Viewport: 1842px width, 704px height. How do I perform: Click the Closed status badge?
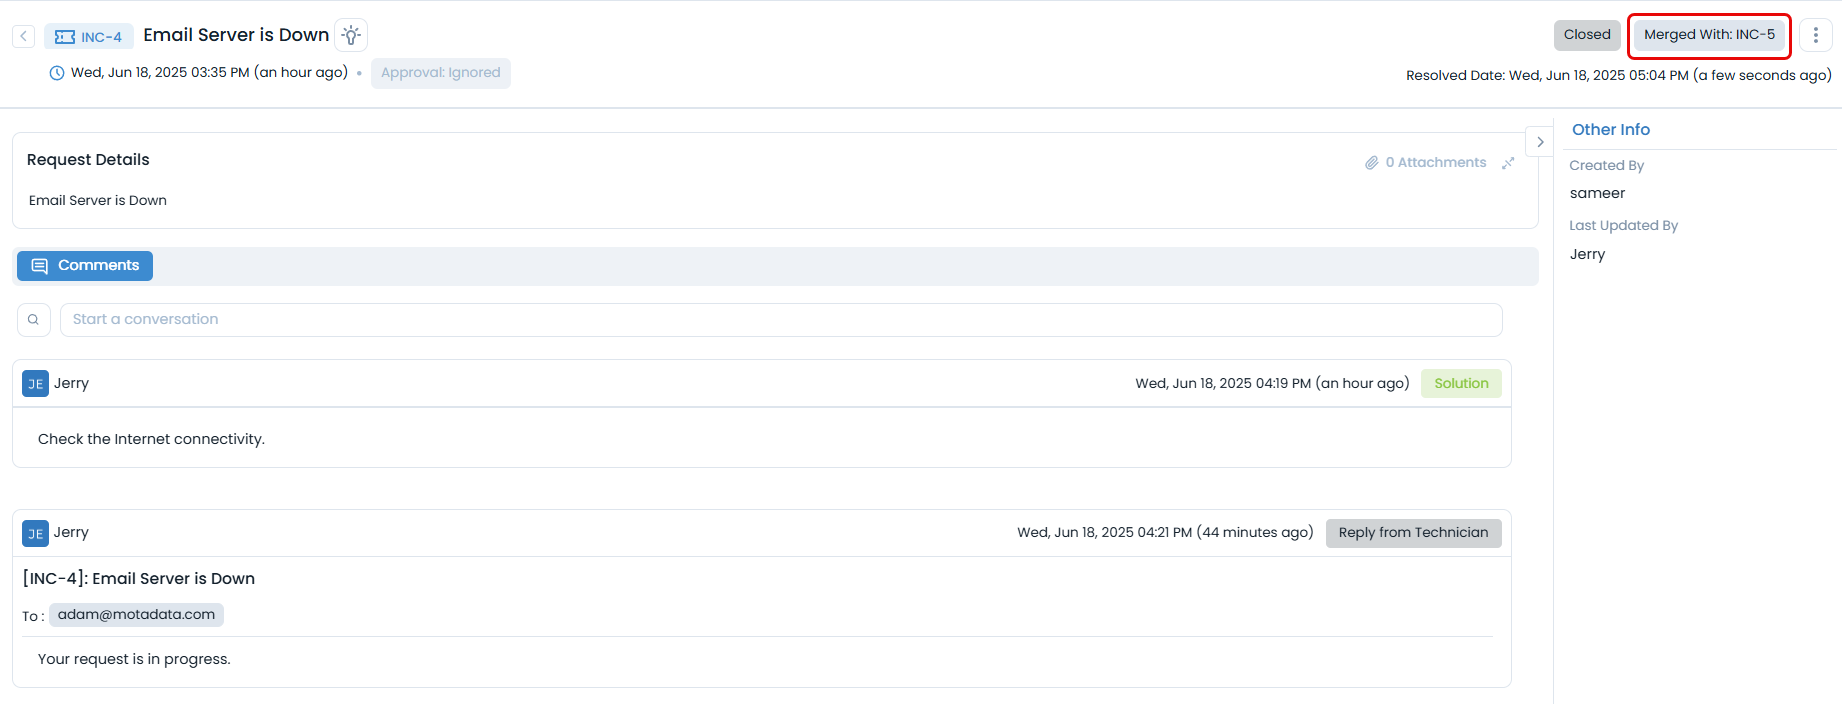click(1586, 35)
